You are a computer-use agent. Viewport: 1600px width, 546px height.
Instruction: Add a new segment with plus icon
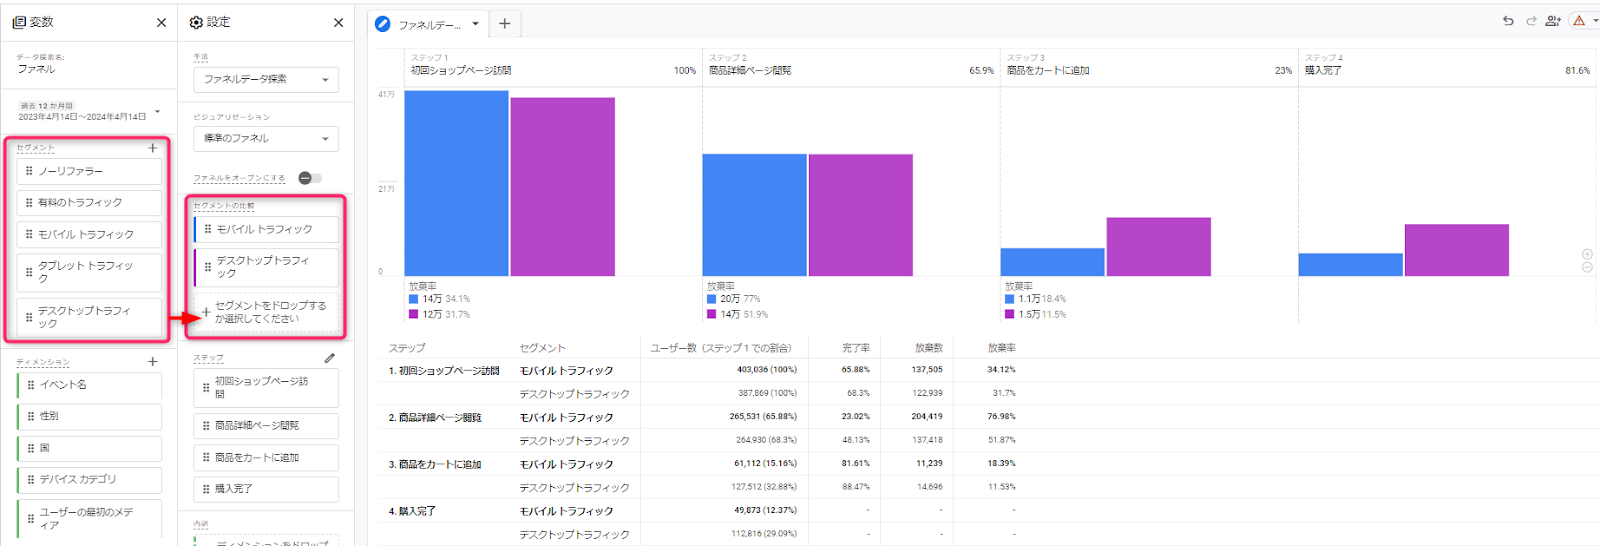(153, 148)
